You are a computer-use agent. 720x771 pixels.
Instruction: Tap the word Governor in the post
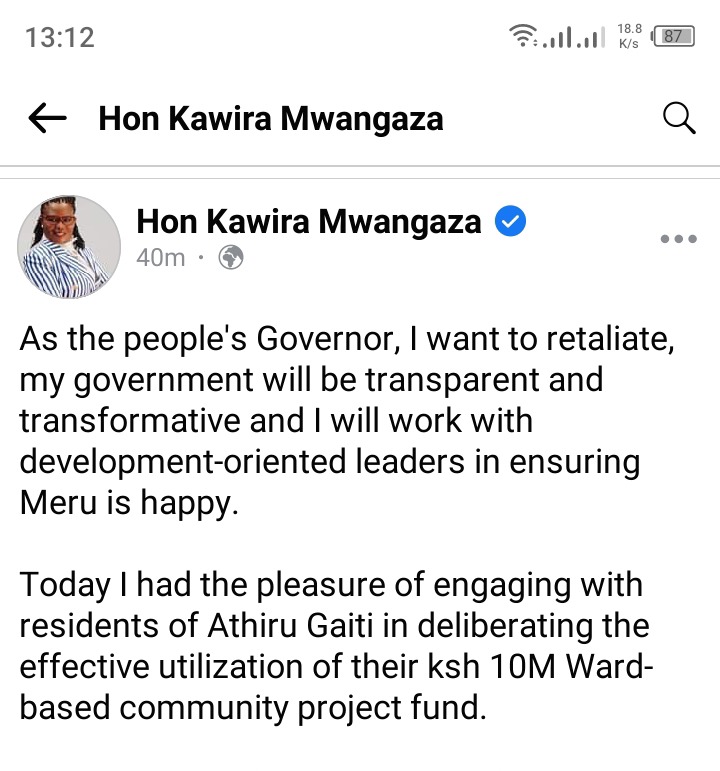pos(328,339)
